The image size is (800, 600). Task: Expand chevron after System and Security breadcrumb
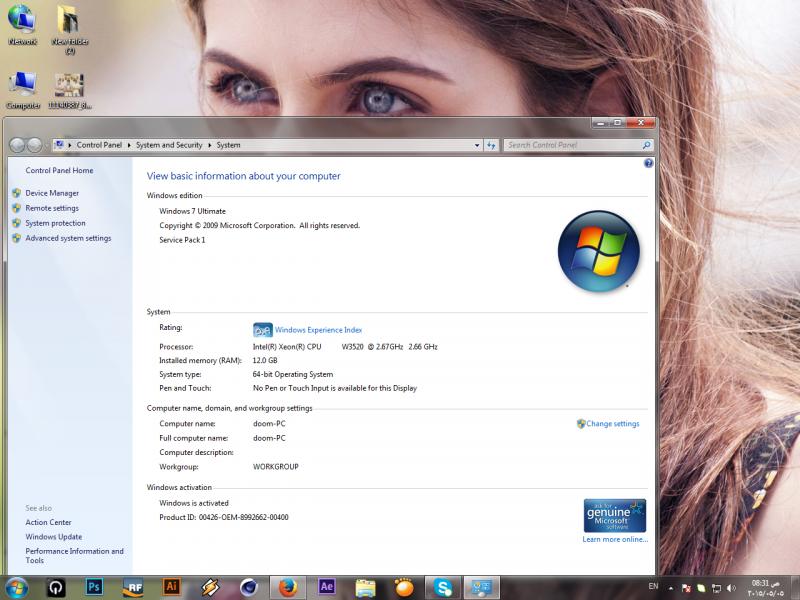point(209,145)
